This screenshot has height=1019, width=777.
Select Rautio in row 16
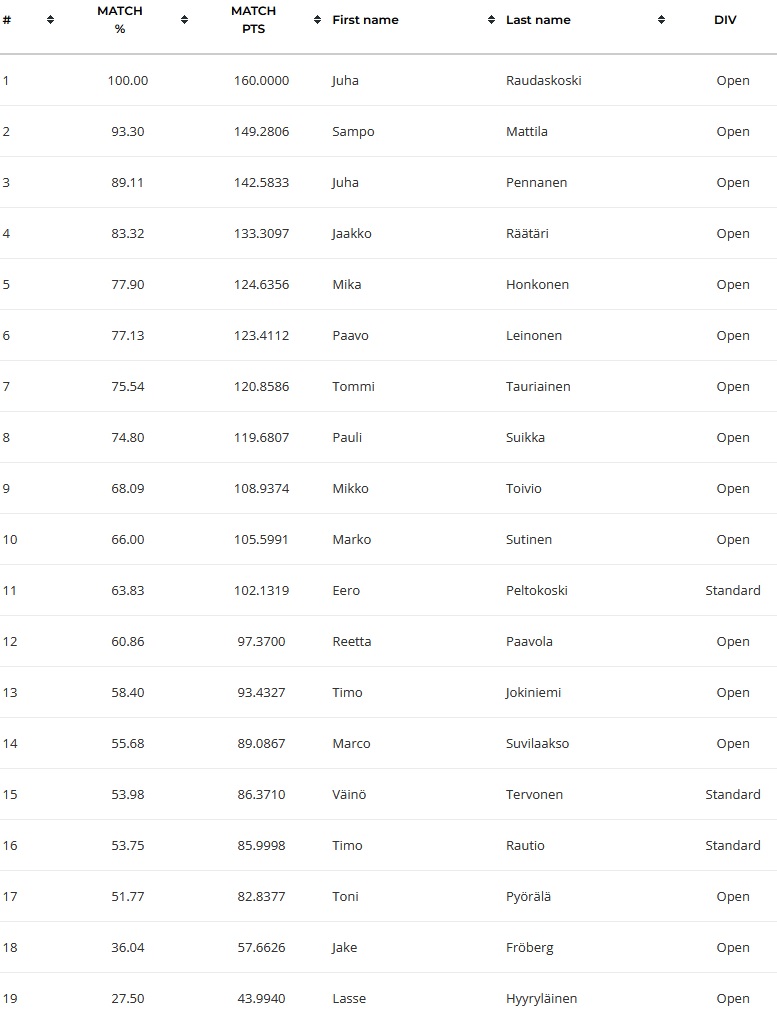coord(525,845)
